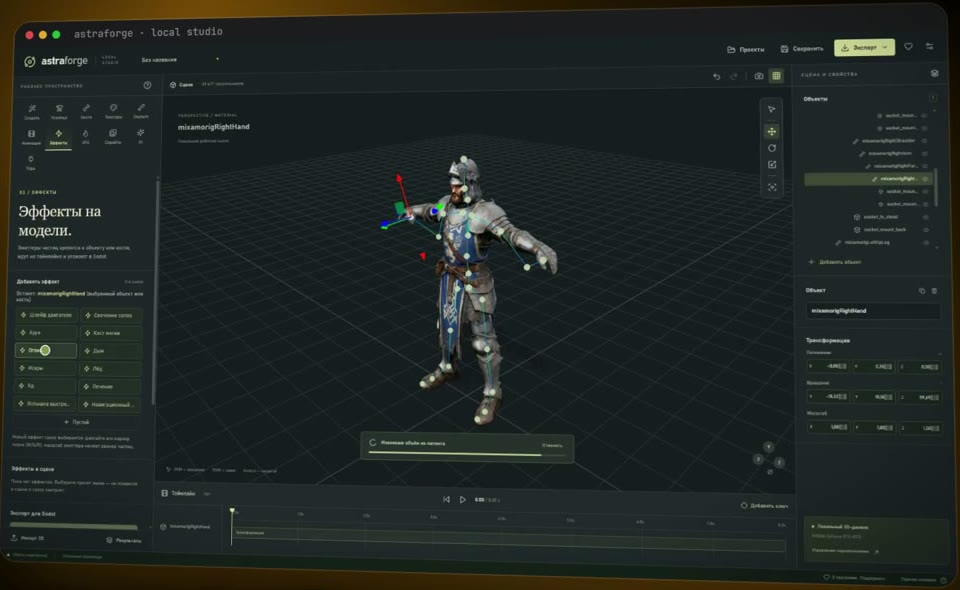Click the heart favorites icon in header

pyautogui.click(x=908, y=47)
